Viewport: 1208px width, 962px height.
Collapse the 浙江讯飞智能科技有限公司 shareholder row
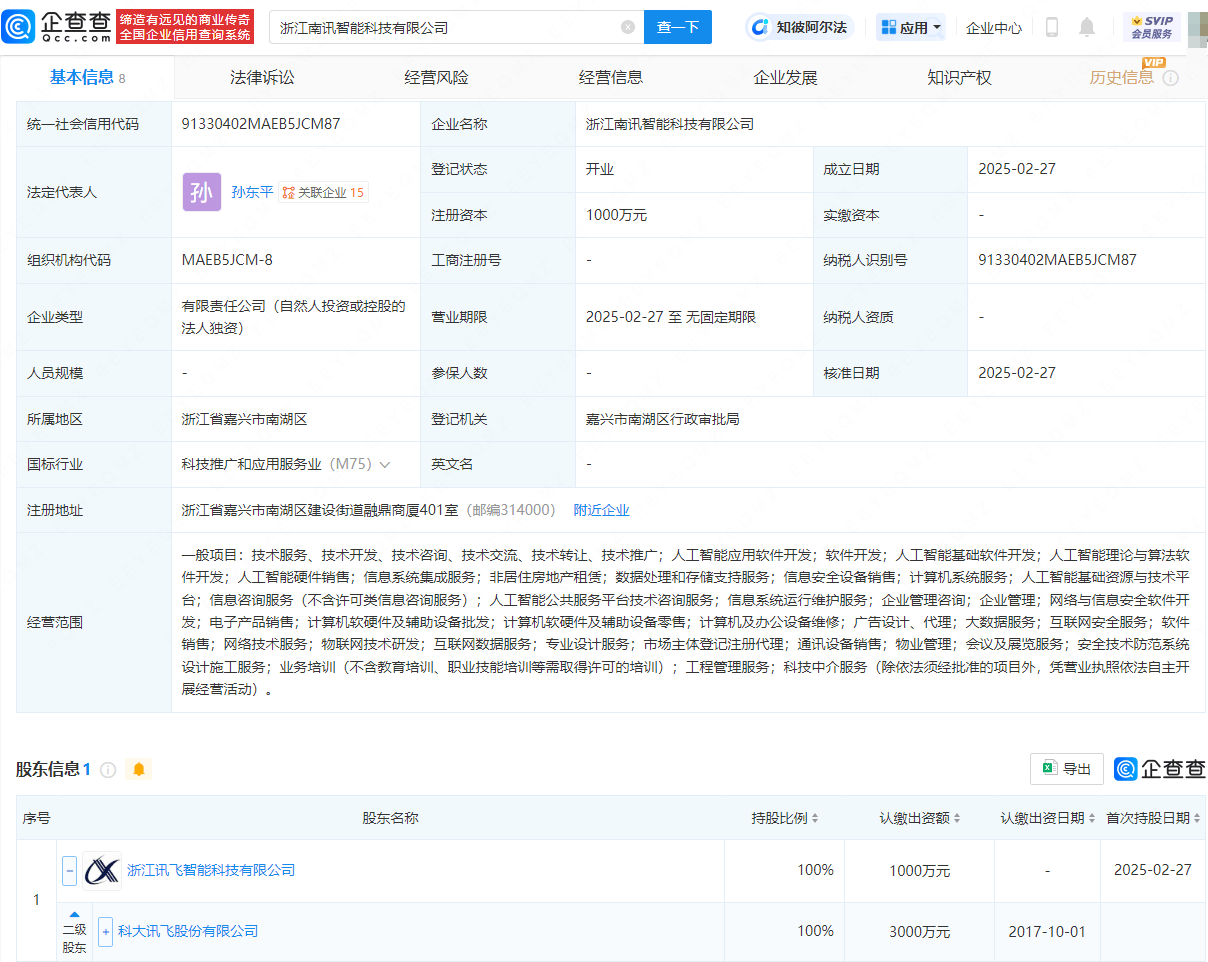click(x=70, y=871)
